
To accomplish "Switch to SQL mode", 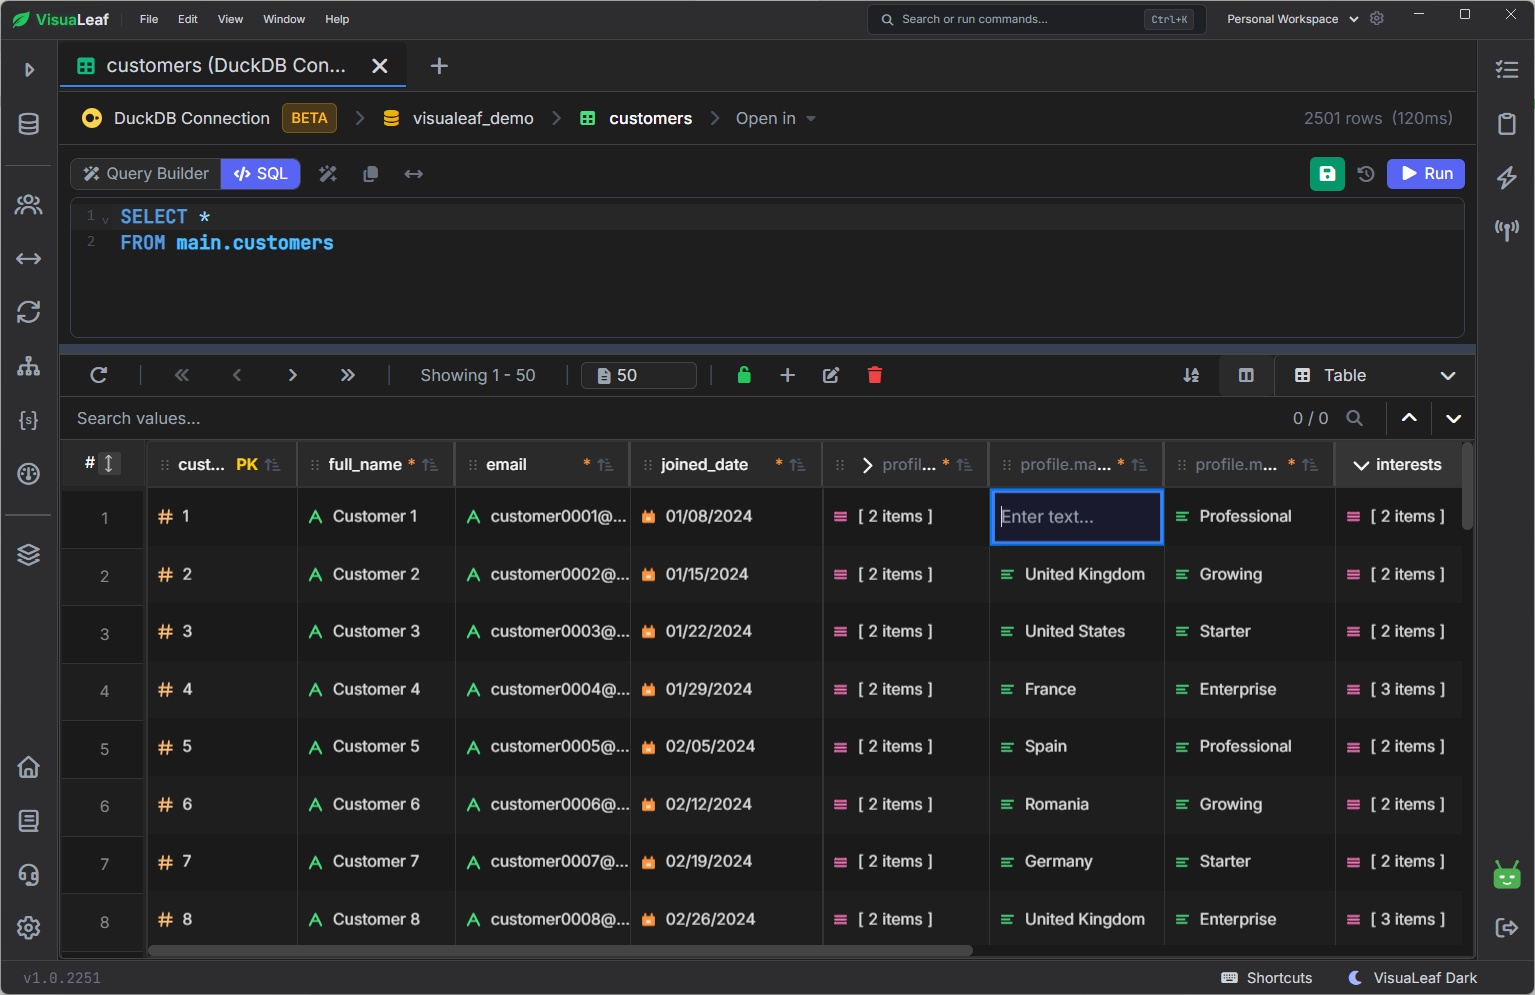I will coord(261,174).
